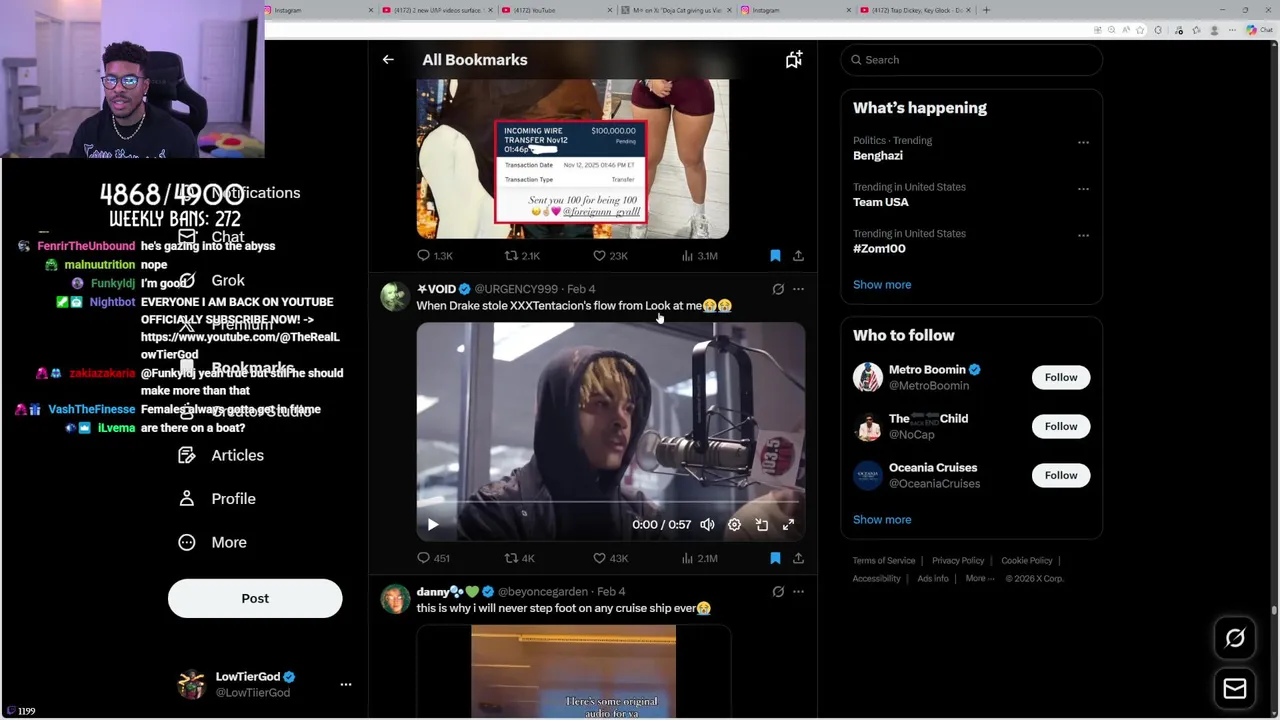Open Articles in the sidebar
The width and height of the screenshot is (1280, 720).
221,455
